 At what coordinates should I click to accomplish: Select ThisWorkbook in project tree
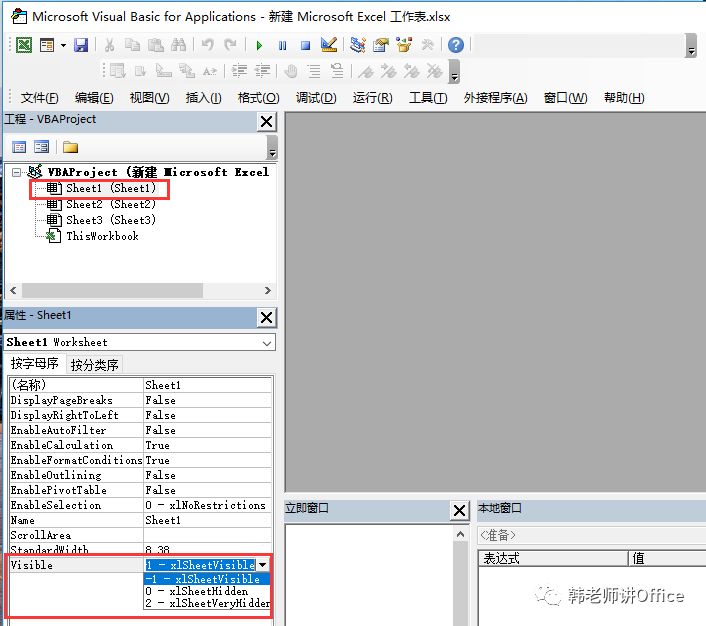pyautogui.click(x=102, y=236)
